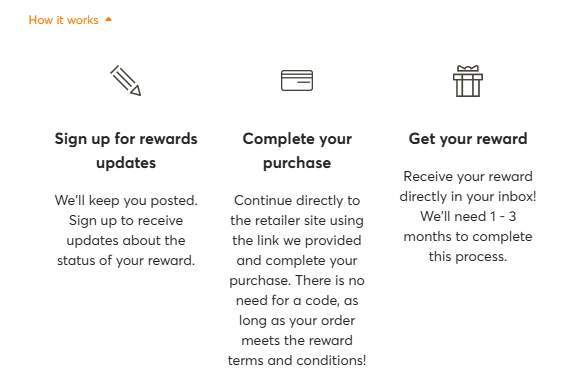Click the 'Continue directly to' text line
Screen dimensions: 569x381
point(297,200)
